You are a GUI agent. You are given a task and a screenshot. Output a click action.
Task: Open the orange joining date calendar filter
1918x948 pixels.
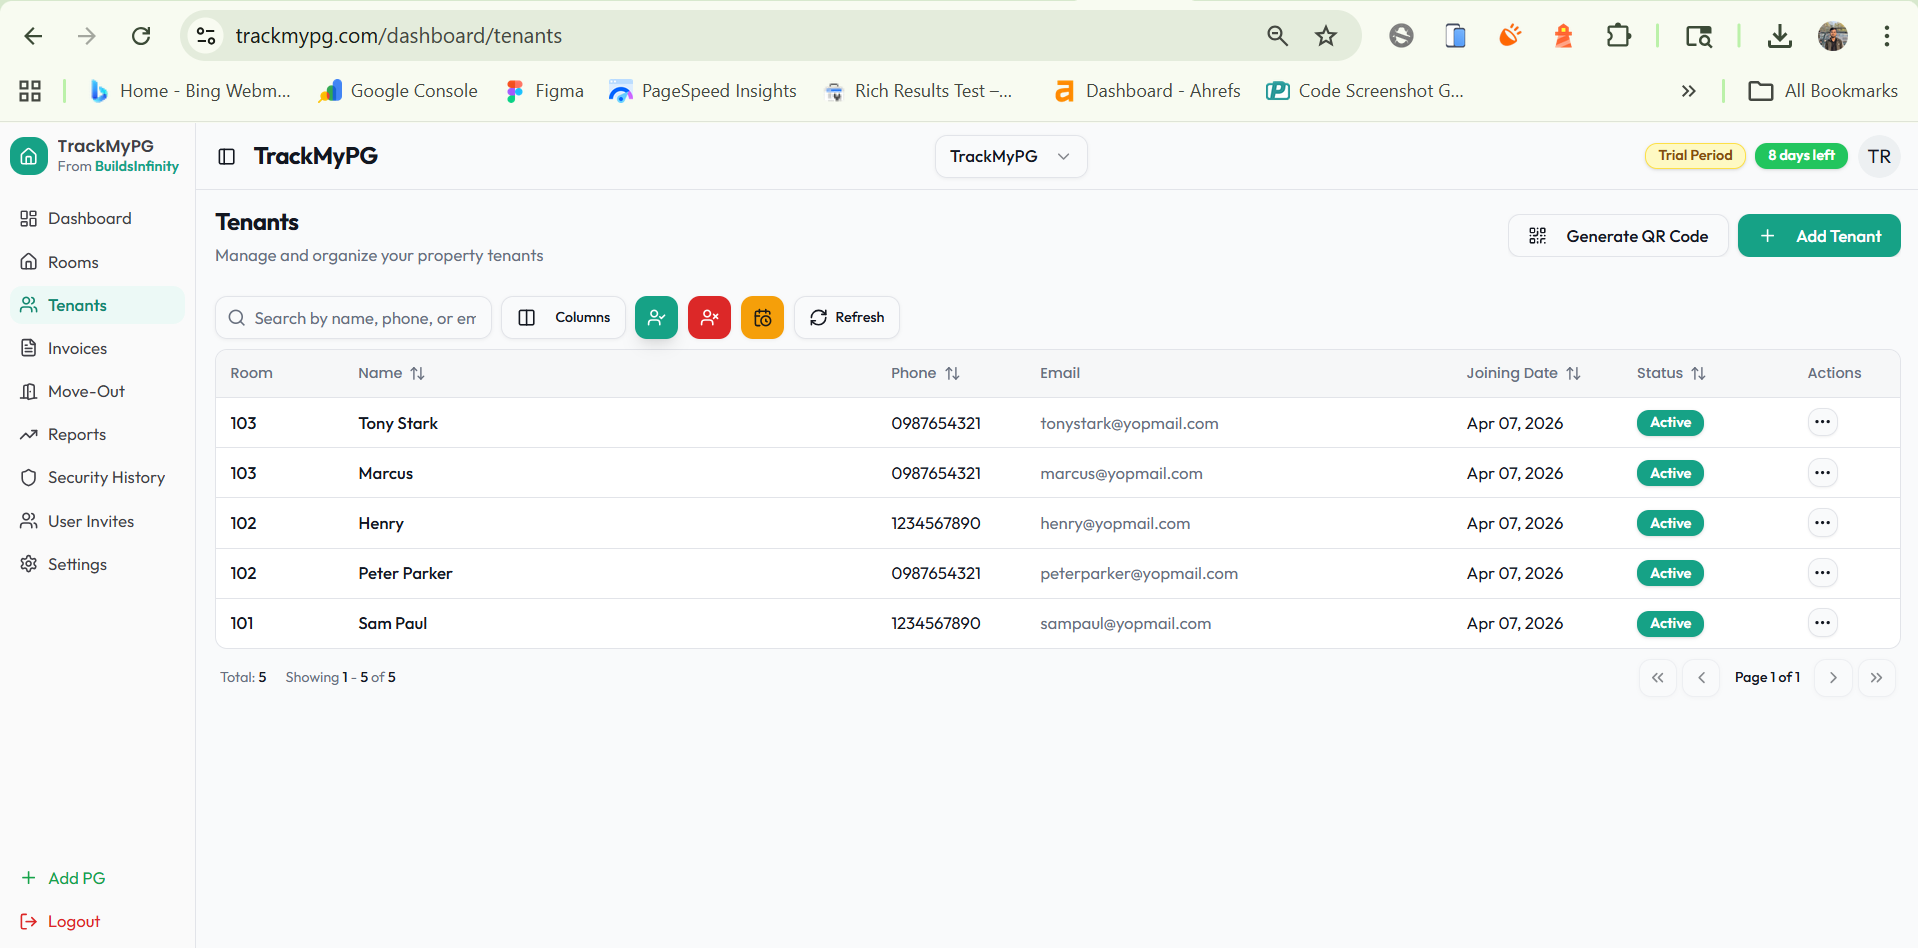(x=762, y=317)
